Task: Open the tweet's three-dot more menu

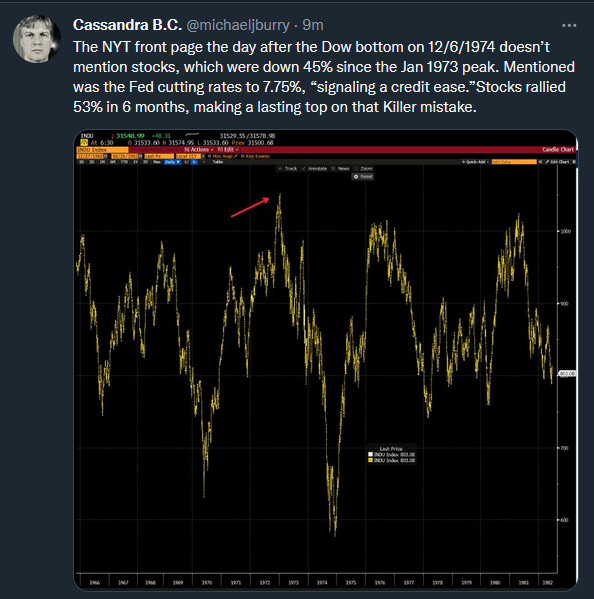Action: (569, 26)
